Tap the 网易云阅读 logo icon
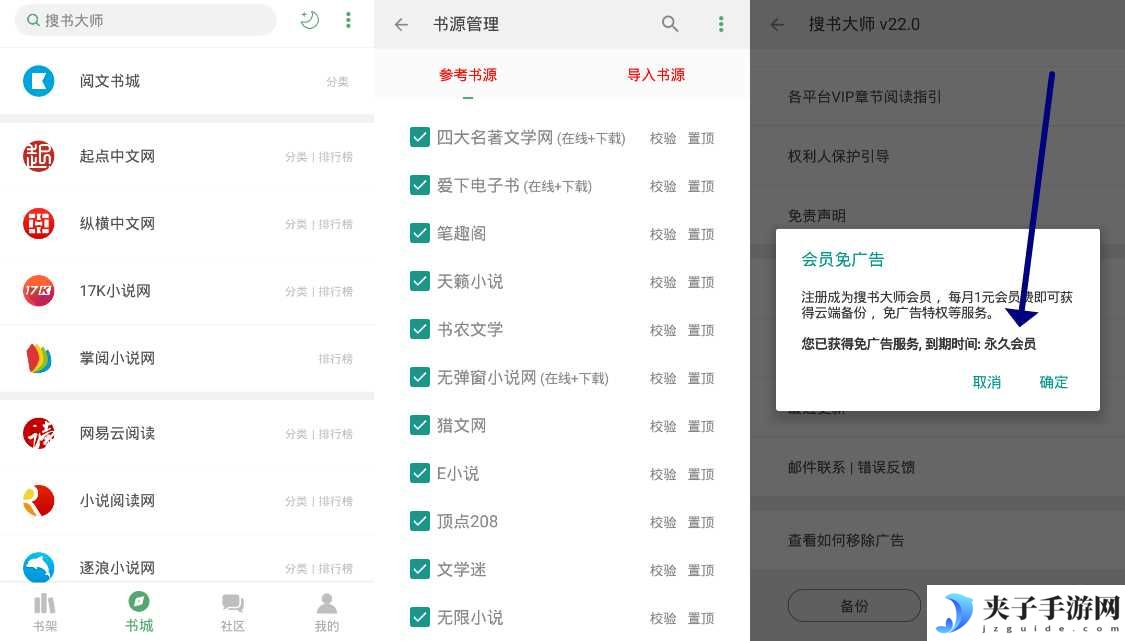The image size is (1125, 641). coord(39,433)
